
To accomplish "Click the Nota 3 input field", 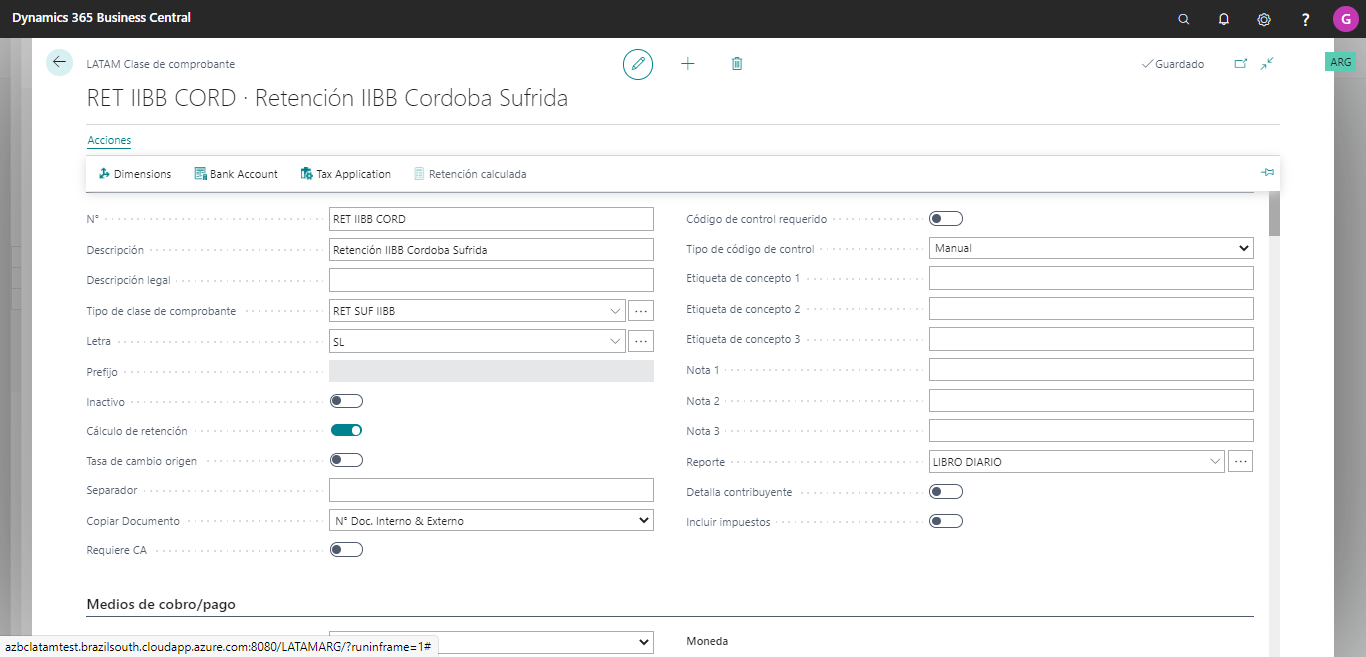I will coord(1091,431).
